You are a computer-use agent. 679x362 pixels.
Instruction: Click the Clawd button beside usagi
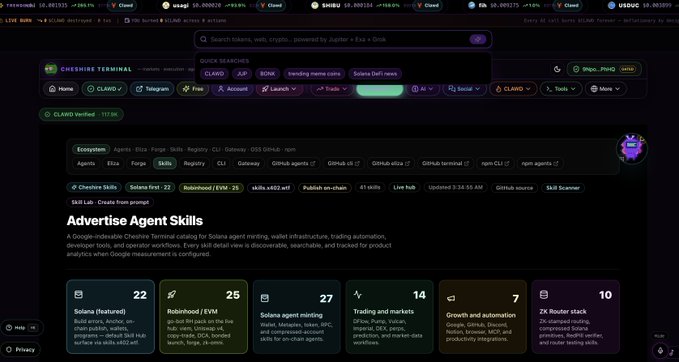pyautogui.click(x=271, y=6)
